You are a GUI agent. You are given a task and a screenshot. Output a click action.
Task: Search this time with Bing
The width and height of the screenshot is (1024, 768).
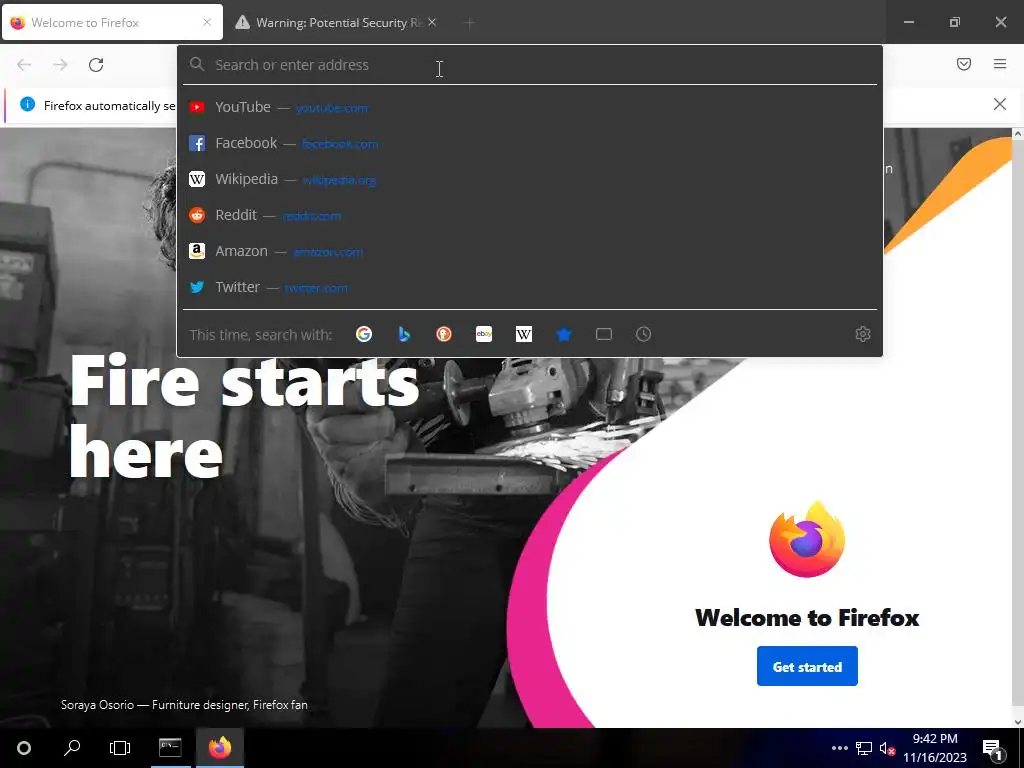tap(404, 334)
